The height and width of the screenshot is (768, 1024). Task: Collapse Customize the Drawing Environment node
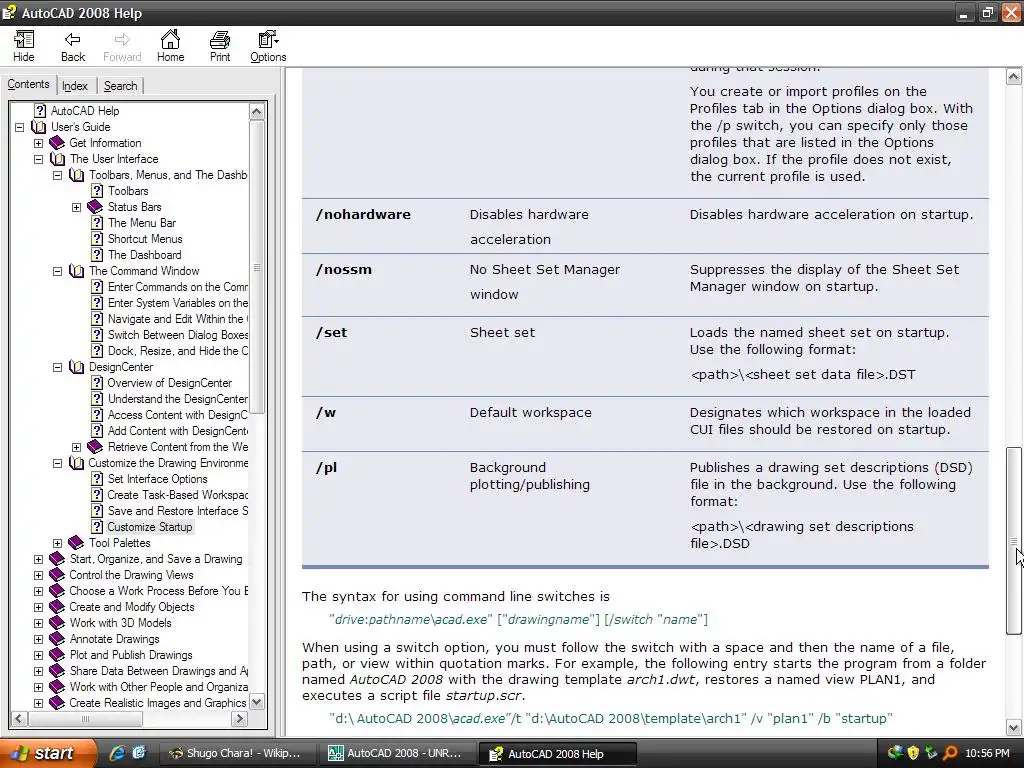point(57,464)
